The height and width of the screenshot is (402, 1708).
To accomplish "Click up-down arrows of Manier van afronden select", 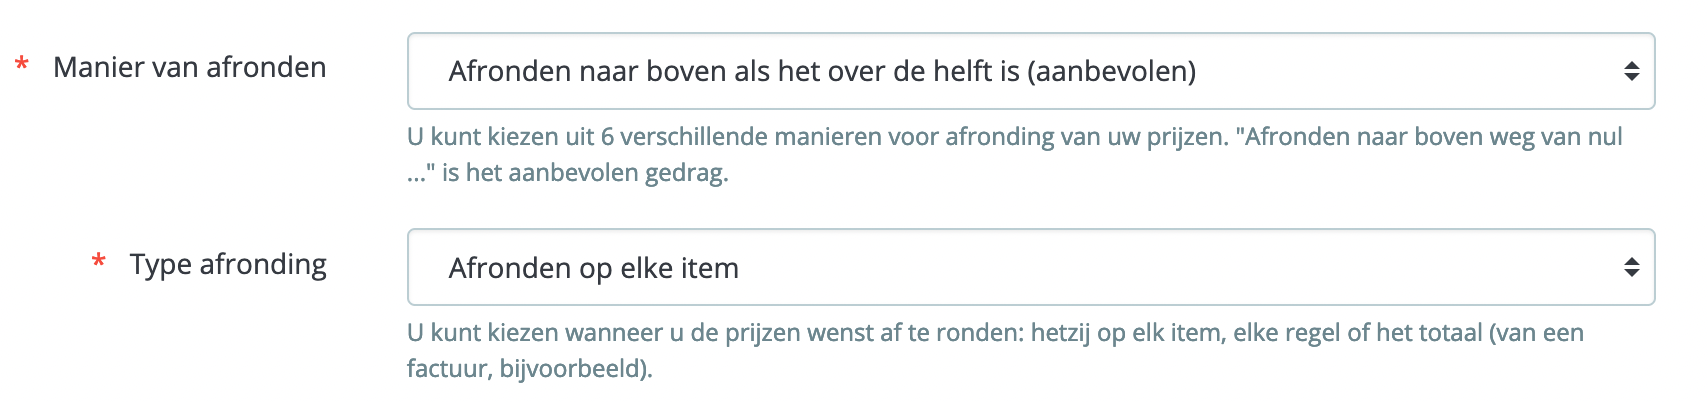I will coord(1631,71).
